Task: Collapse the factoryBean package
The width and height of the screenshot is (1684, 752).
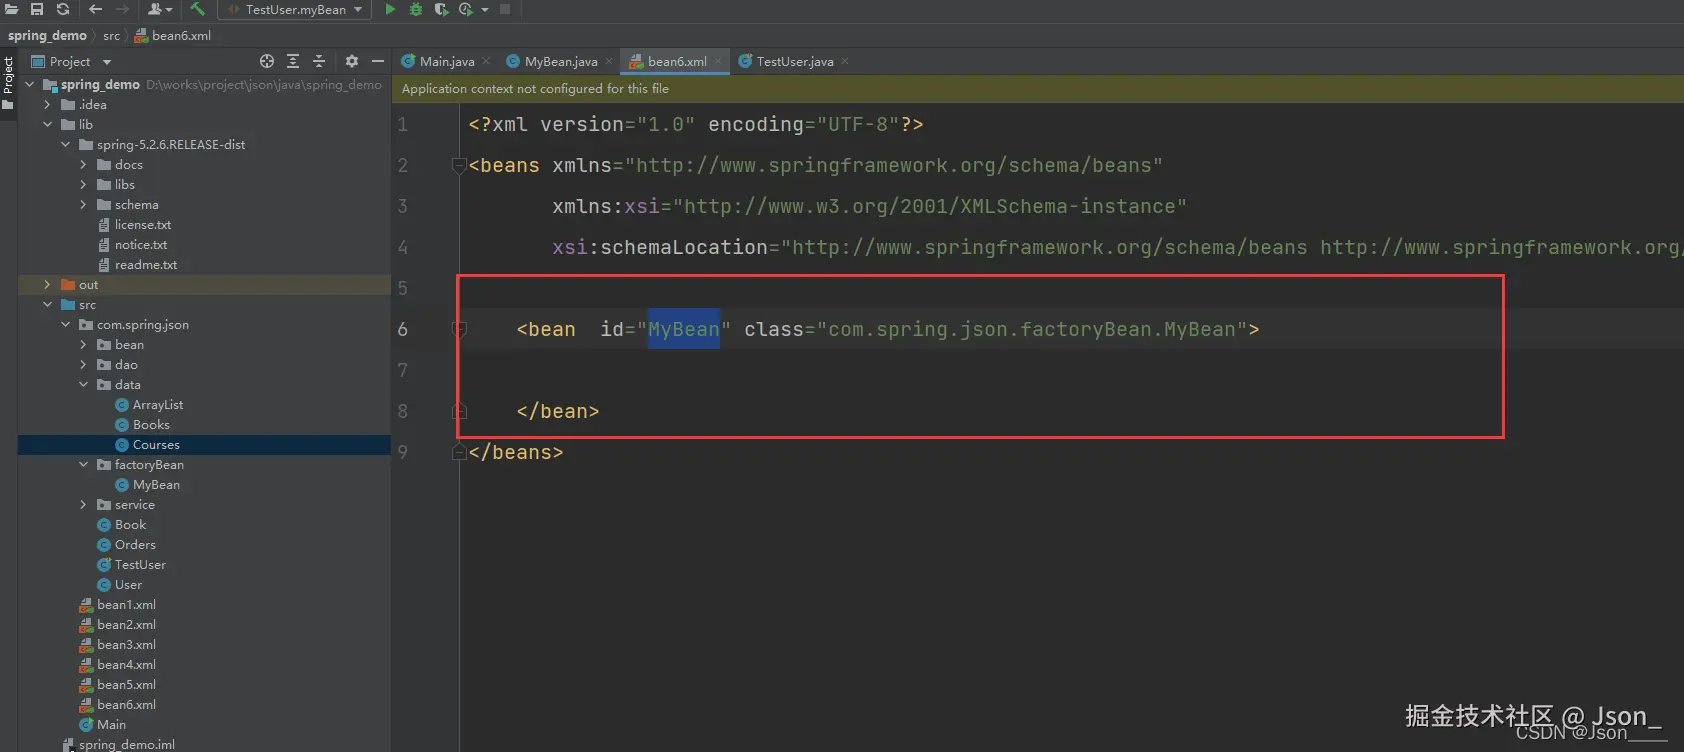Action: 83,465
